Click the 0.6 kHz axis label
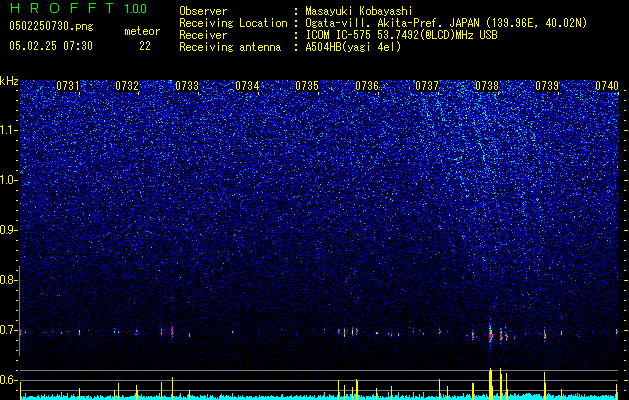Screen dimensions: 629x400 [x=9, y=380]
